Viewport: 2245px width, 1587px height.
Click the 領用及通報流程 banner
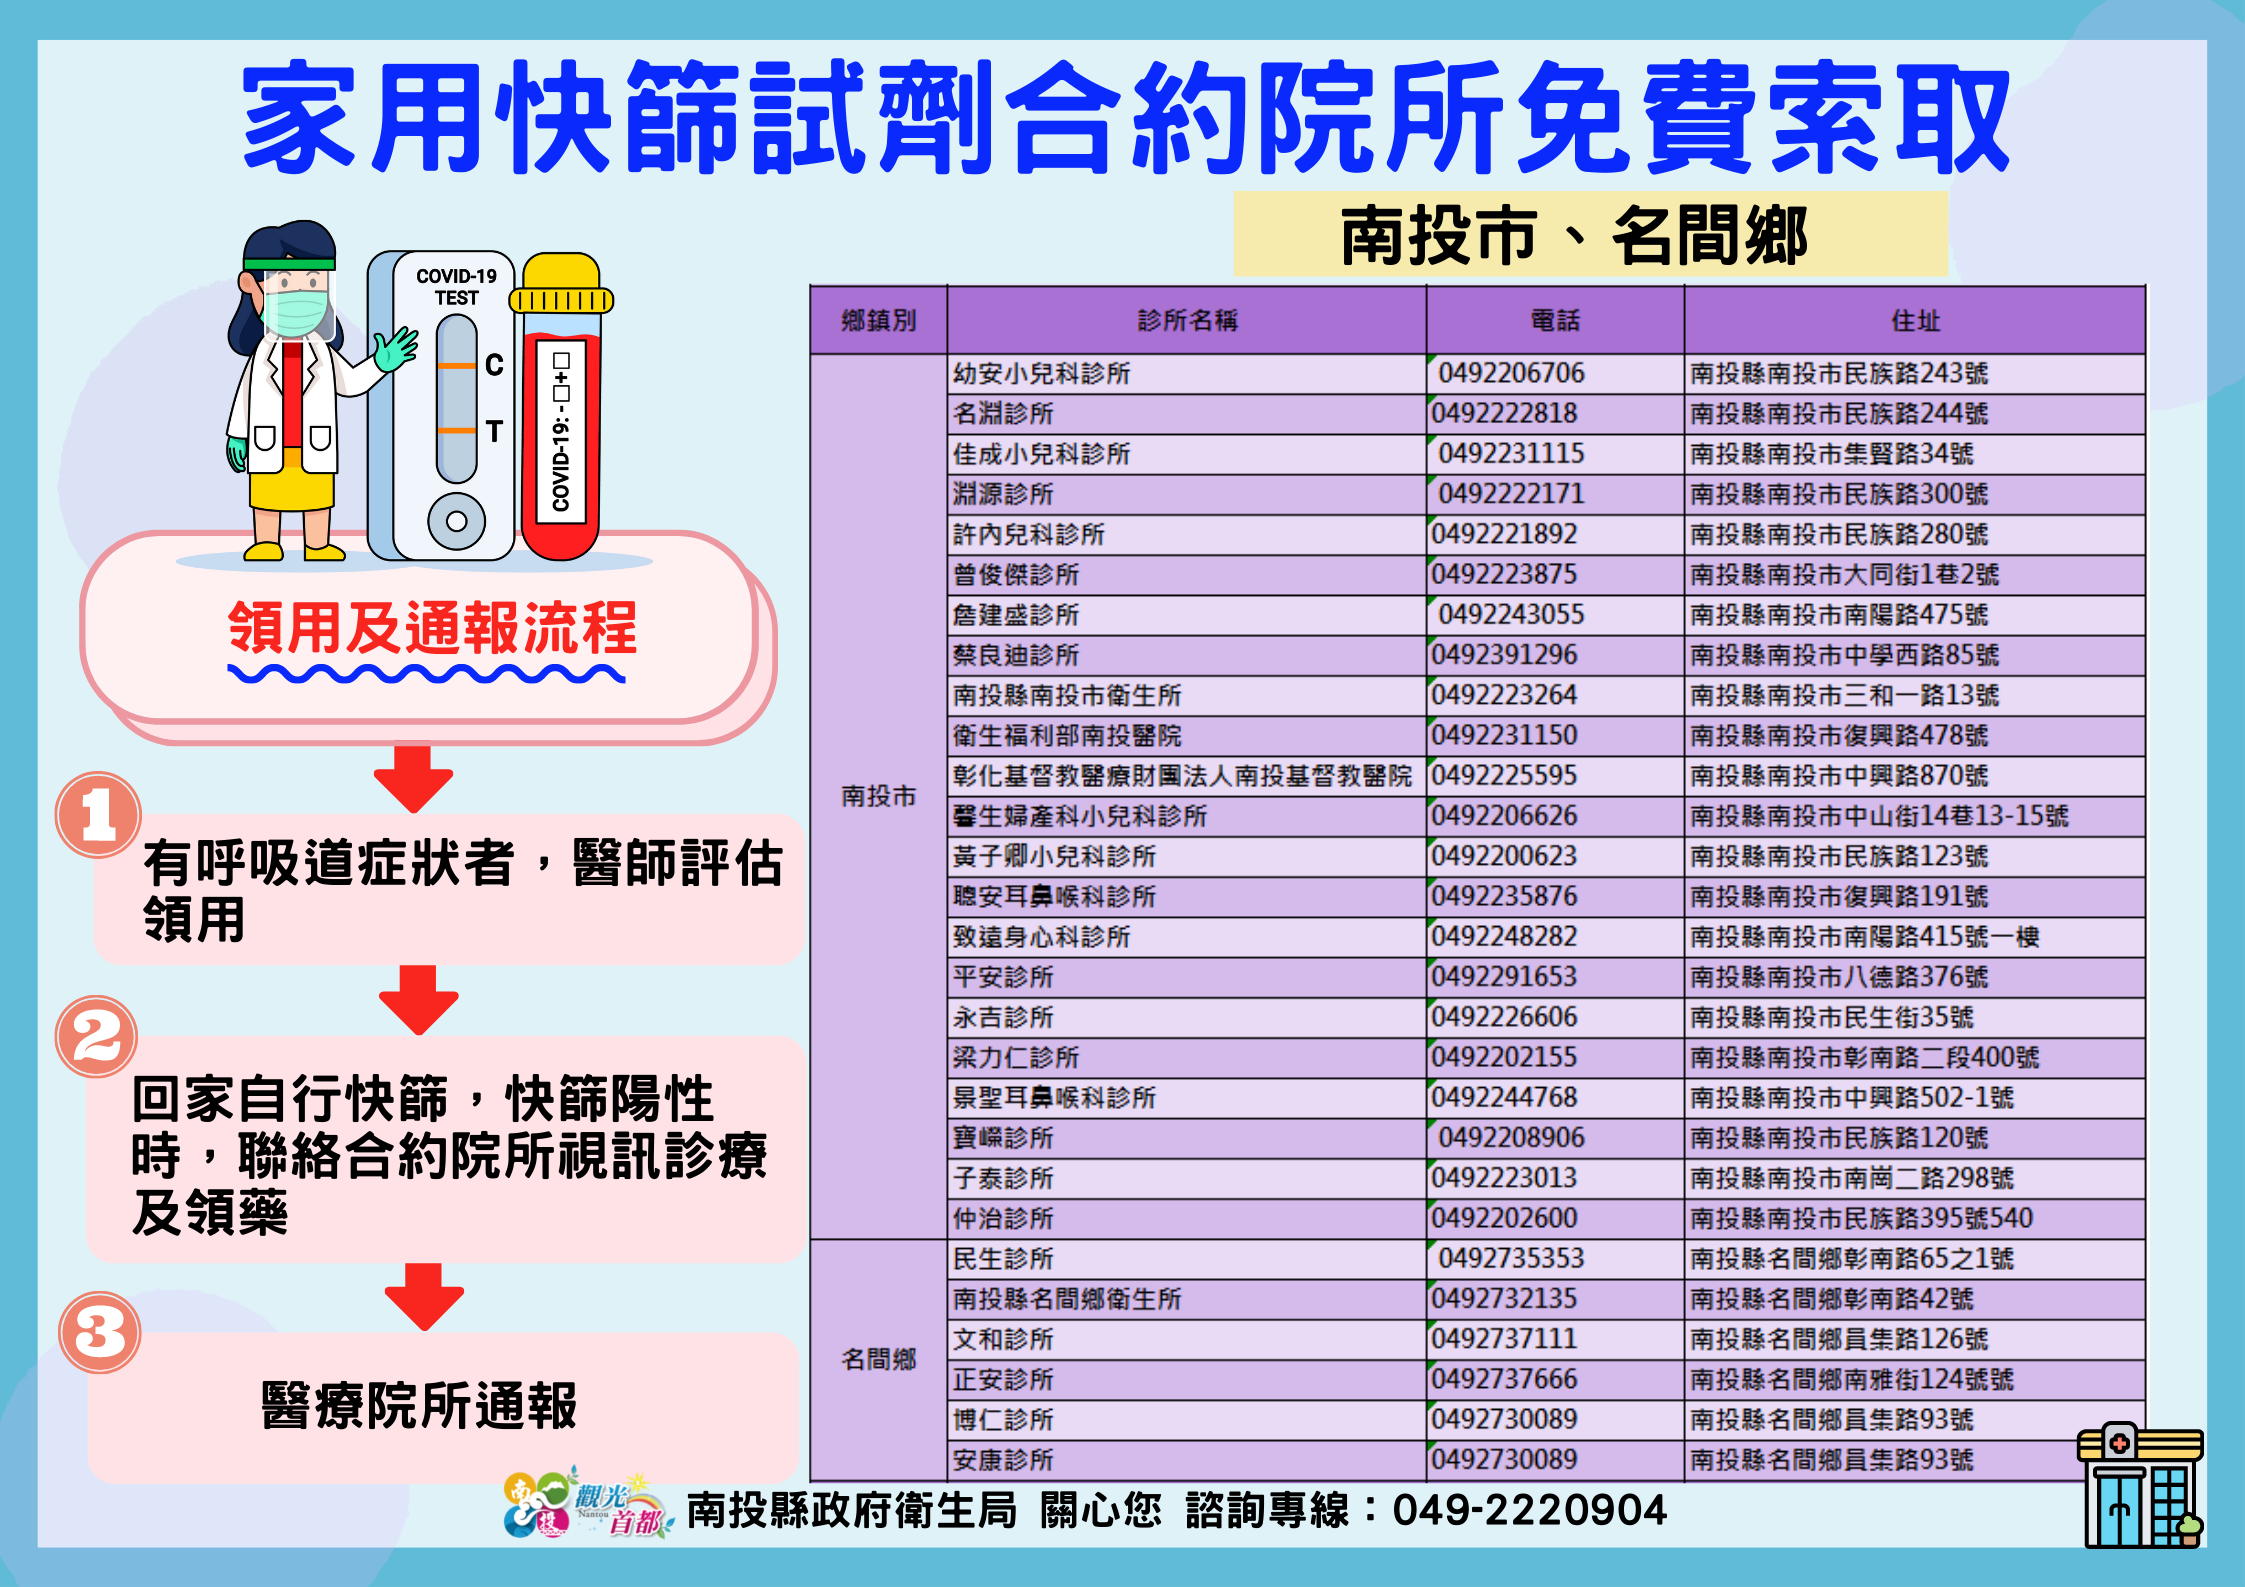pyautogui.click(x=430, y=630)
